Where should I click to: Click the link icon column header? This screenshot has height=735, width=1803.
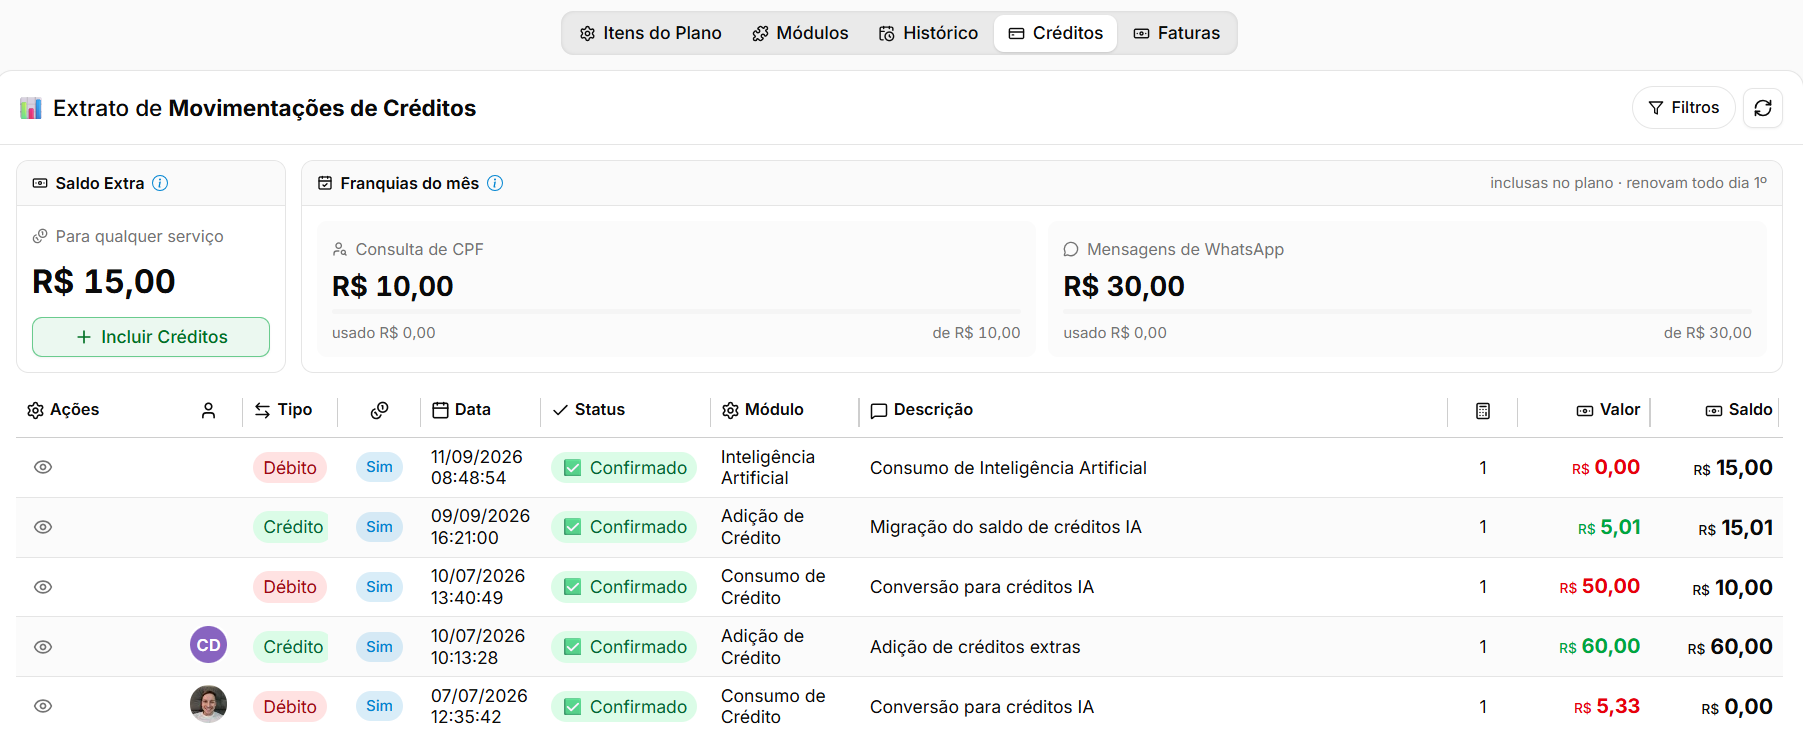pos(379,410)
